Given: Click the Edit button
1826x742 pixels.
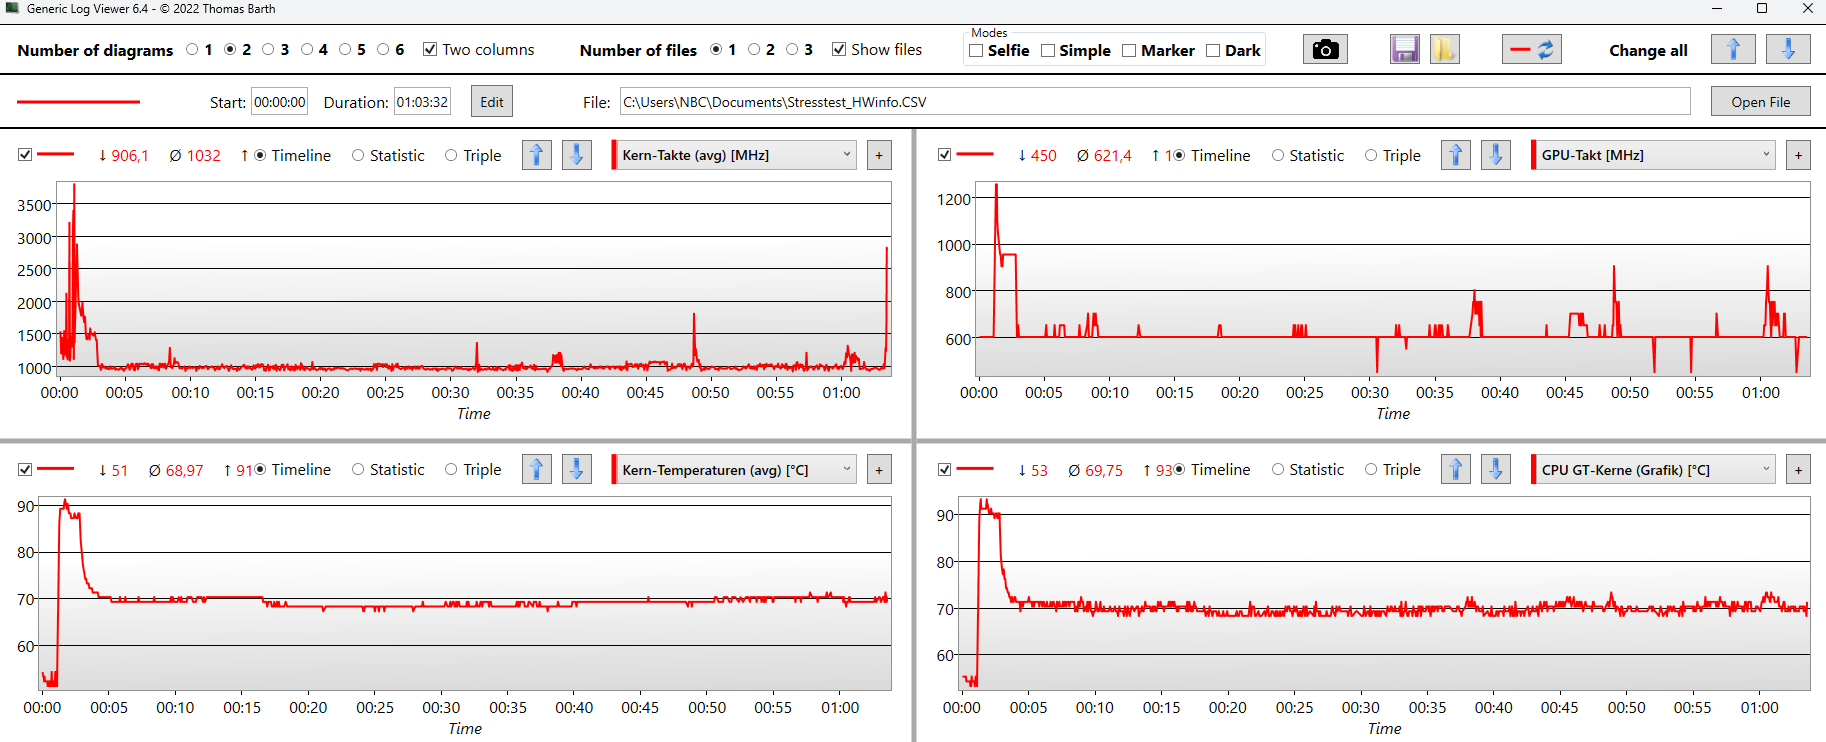Looking at the screenshot, I should pyautogui.click(x=491, y=102).
